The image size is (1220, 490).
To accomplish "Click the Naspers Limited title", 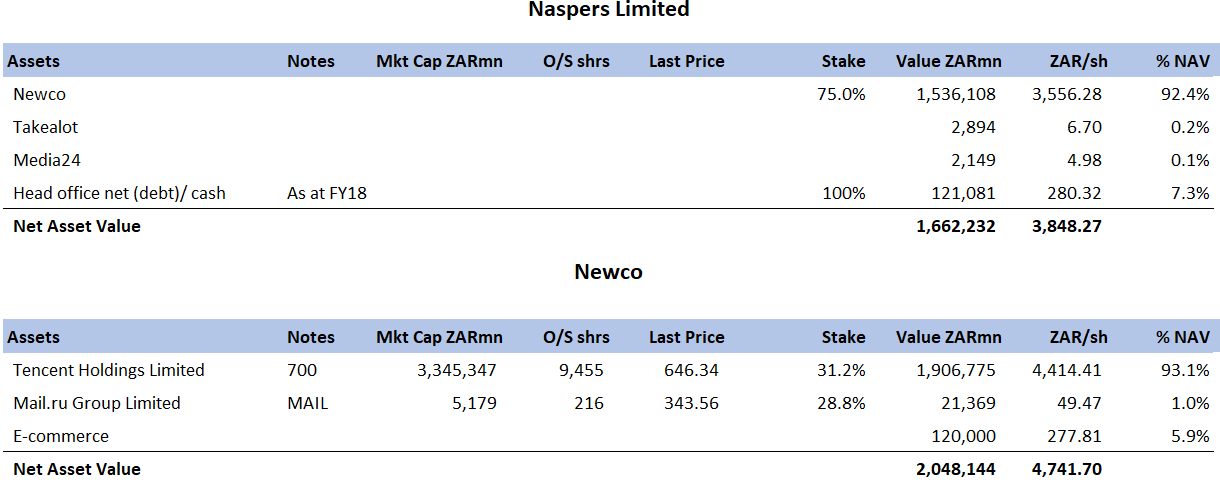I will [x=608, y=10].
